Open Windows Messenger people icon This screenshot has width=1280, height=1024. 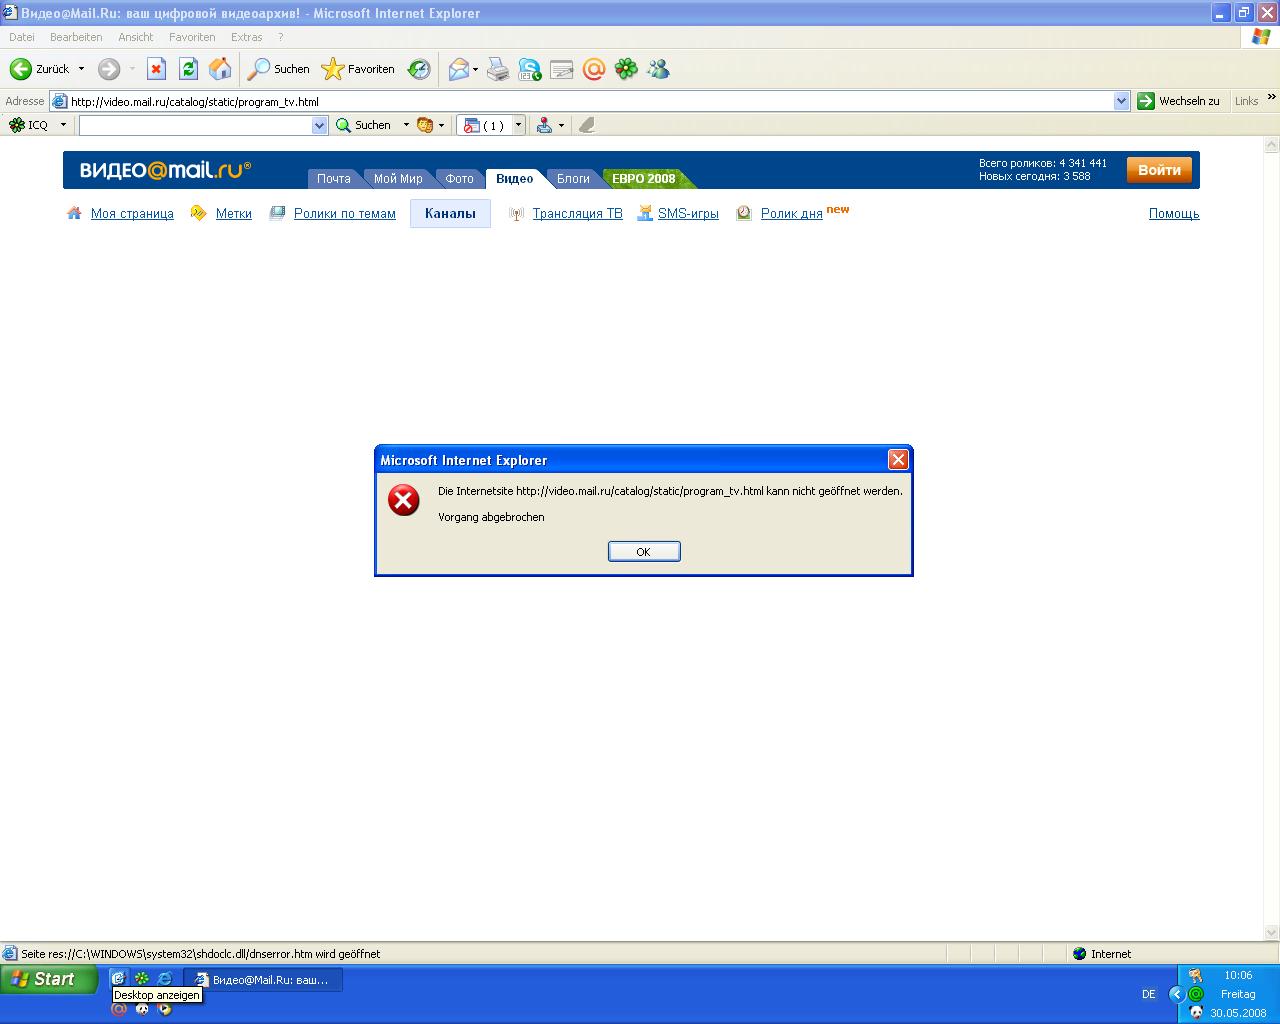(658, 69)
